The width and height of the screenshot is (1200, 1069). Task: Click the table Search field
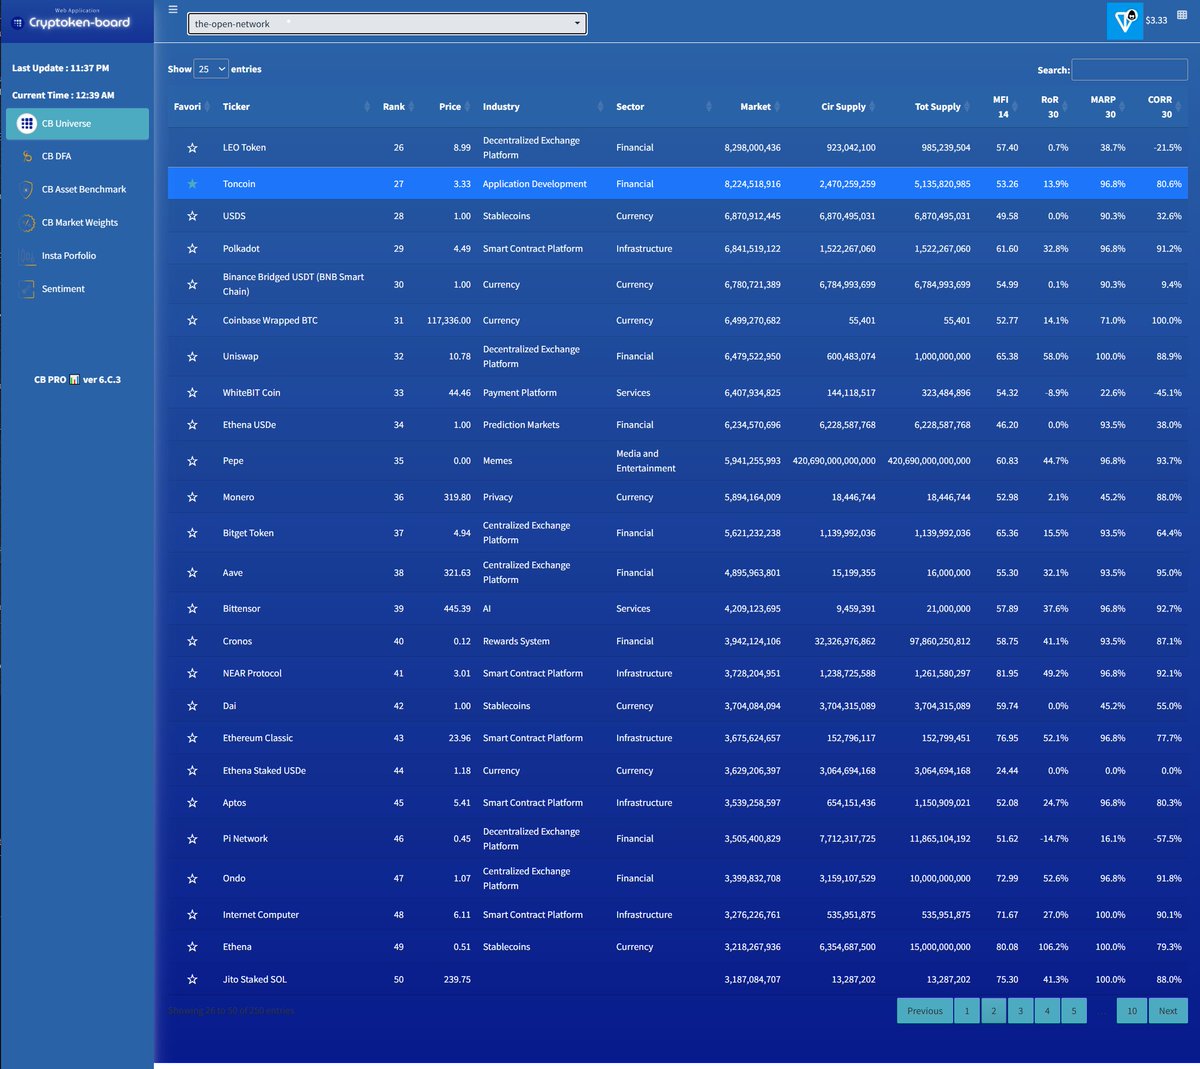pos(1129,70)
